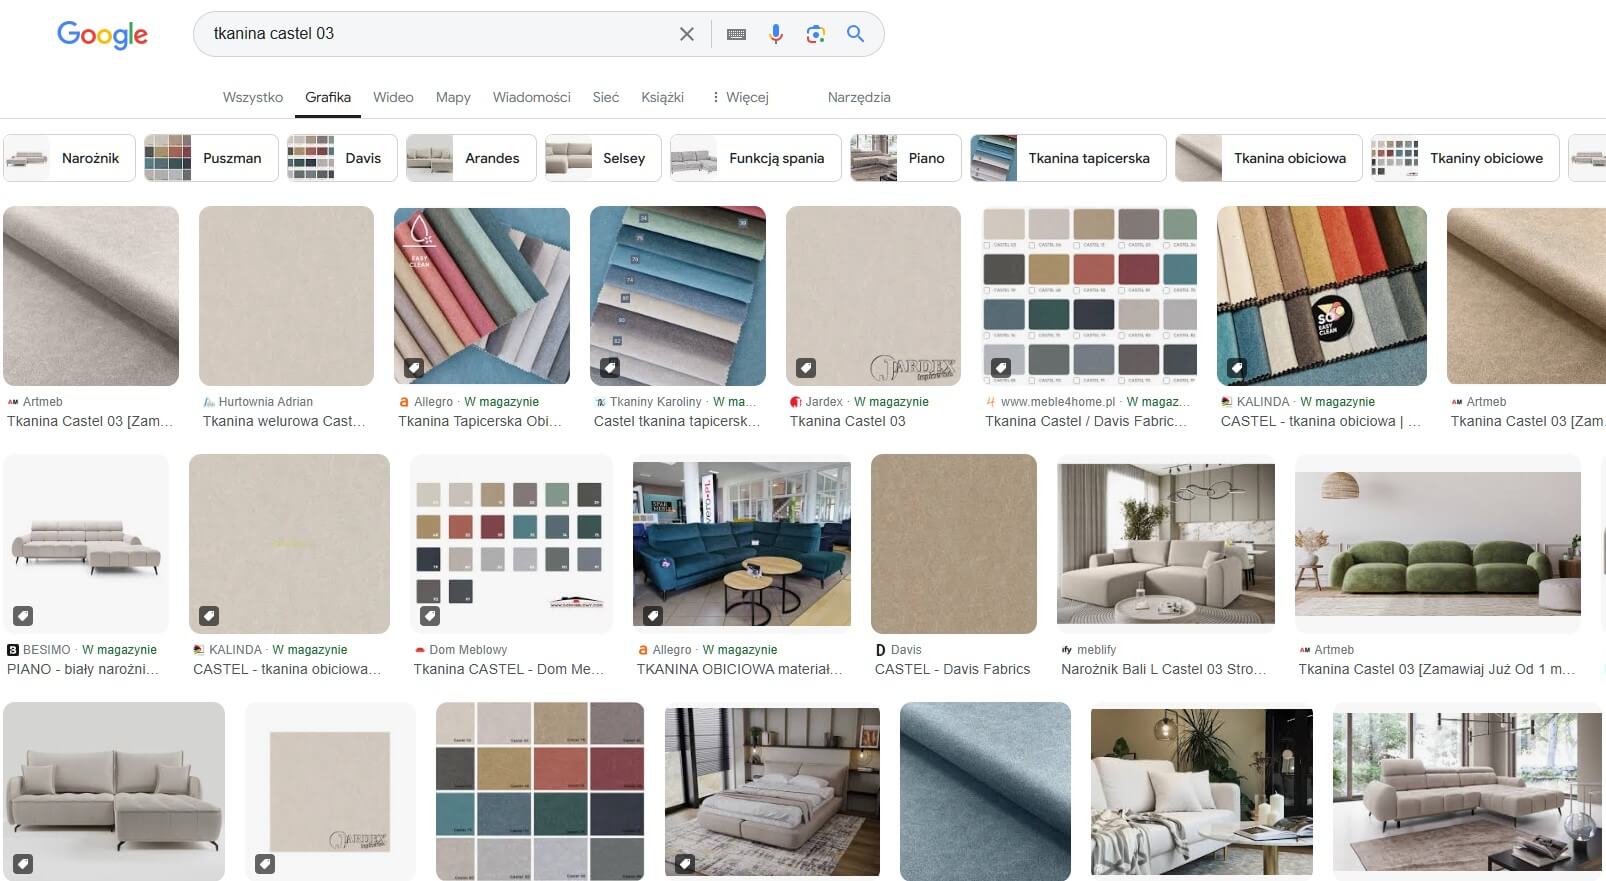Click source label BESIMO
Screen dimensions: 1606x881
[47, 650]
